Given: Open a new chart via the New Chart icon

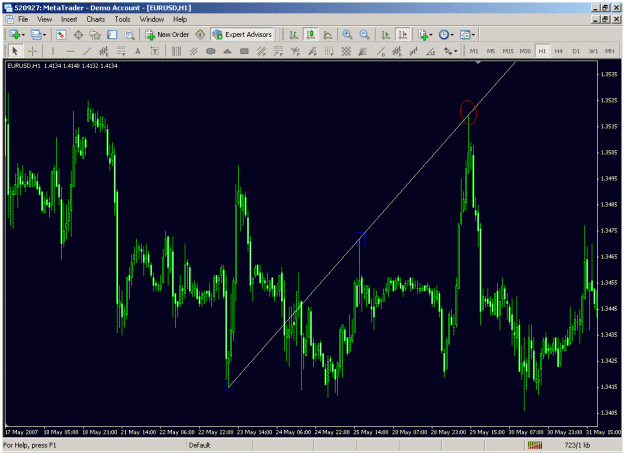Looking at the screenshot, I should pos(14,35).
